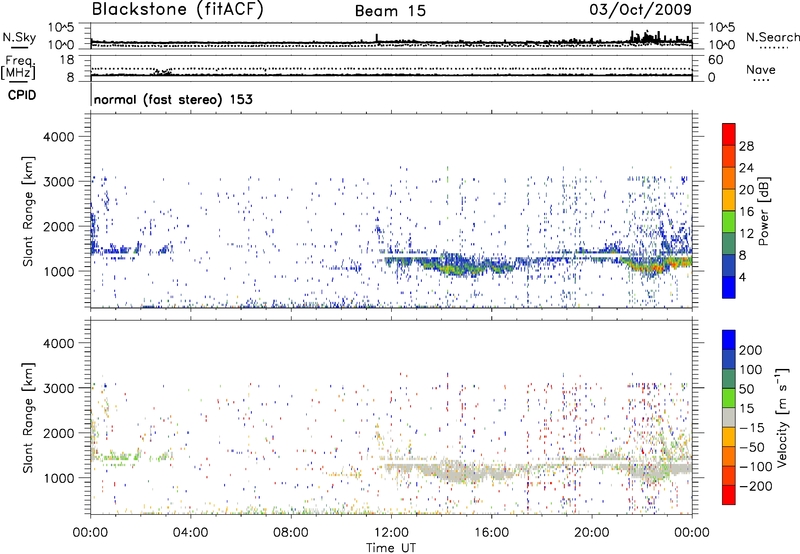The width and height of the screenshot is (800, 554).
Task: Click the left '10^5' noise axis value
Action: (61, 27)
